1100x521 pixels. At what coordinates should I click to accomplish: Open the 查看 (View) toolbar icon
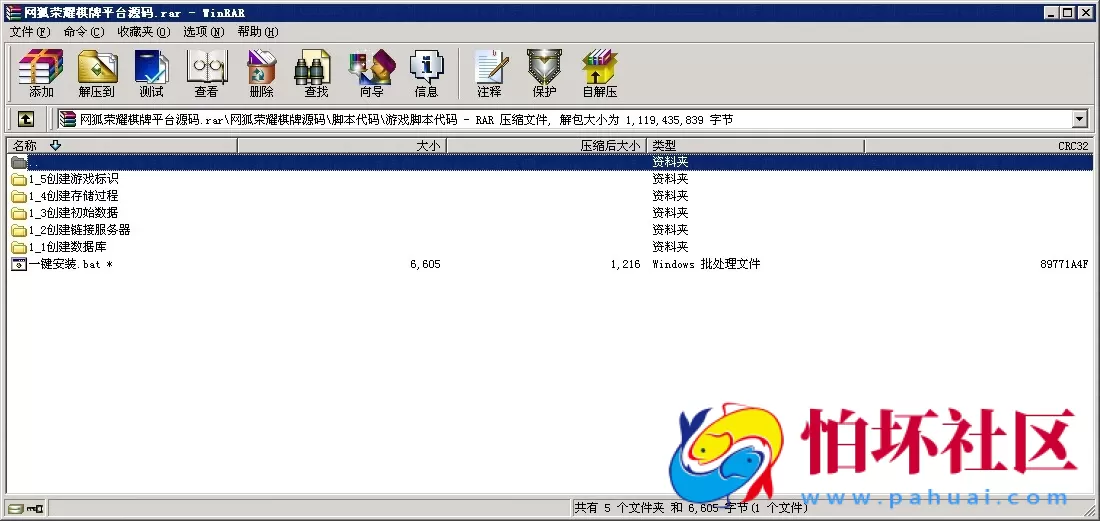206,73
